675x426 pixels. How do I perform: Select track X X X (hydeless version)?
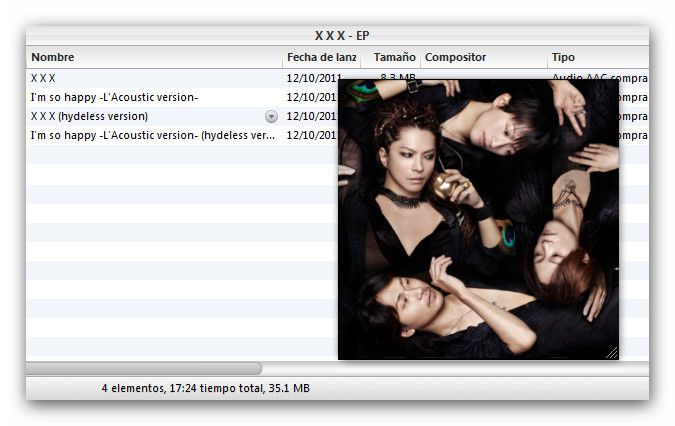[x=89, y=116]
